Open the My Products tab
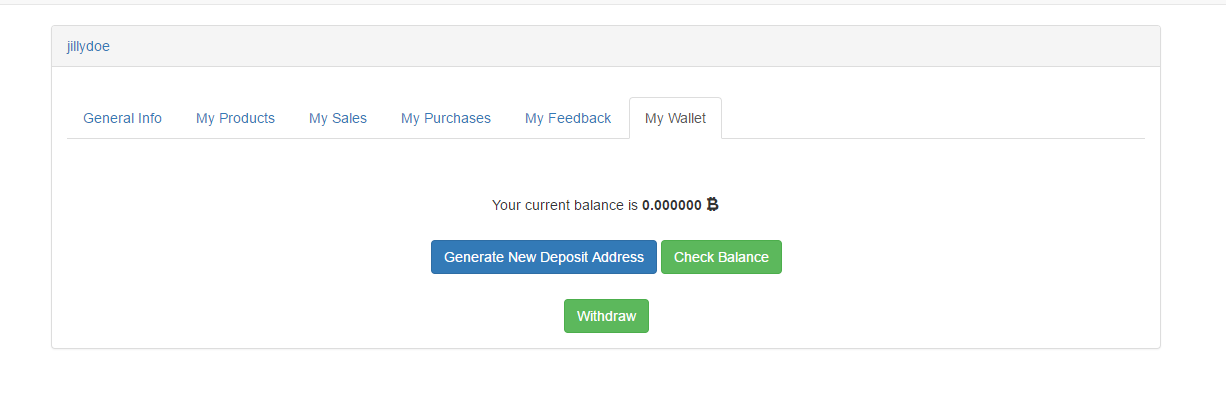Image resolution: width=1226 pixels, height=396 pixels. 235,118
